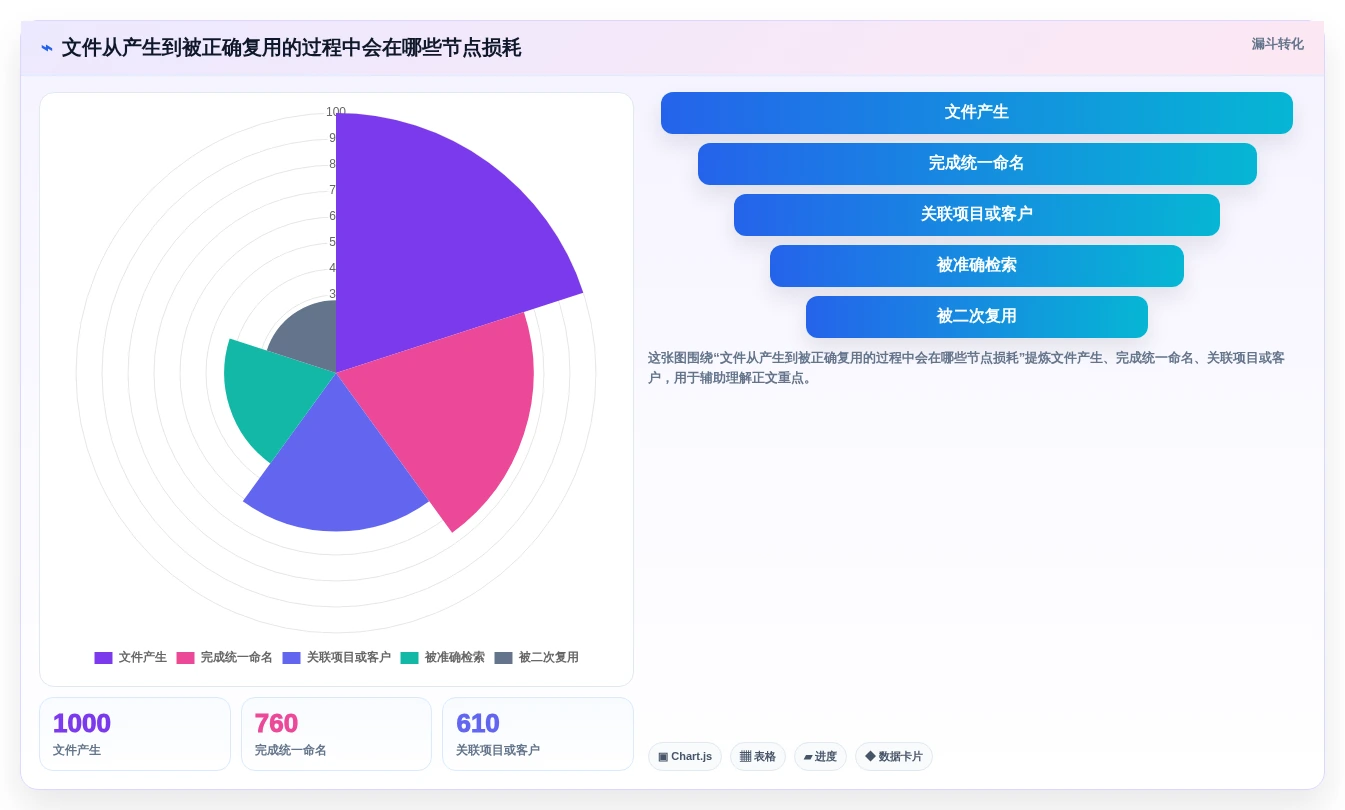Toggle the 关联项目或客户 legend entry

pyautogui.click(x=337, y=658)
